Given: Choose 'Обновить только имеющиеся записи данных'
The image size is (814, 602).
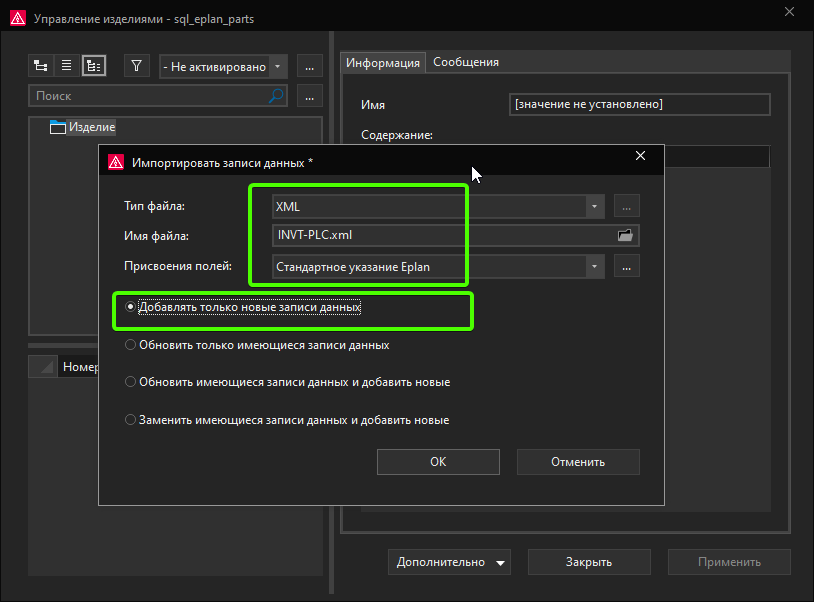Looking at the screenshot, I should [x=130, y=343].
